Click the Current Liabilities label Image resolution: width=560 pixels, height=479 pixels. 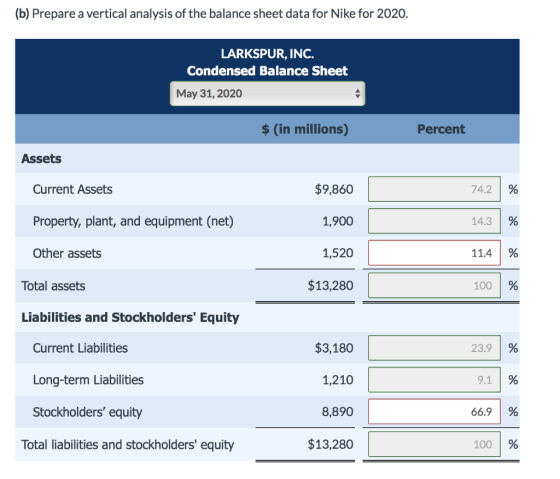tap(80, 348)
